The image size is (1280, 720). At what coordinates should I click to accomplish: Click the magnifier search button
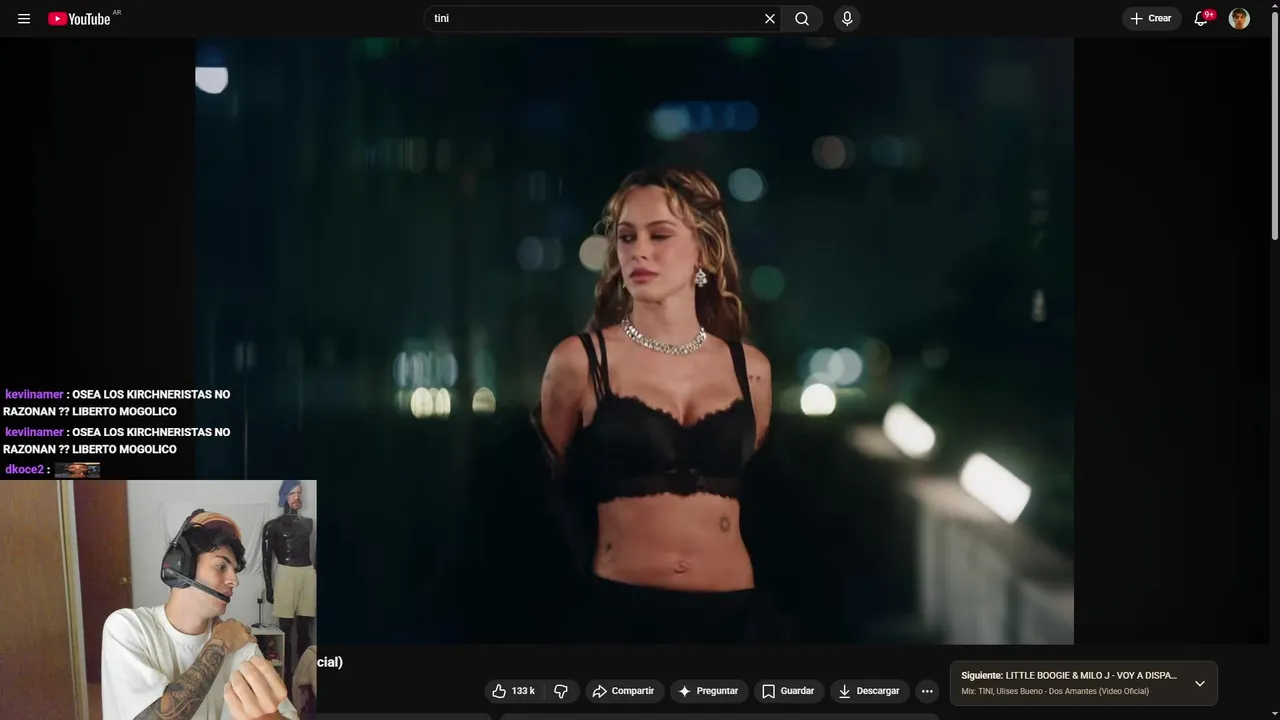pyautogui.click(x=802, y=19)
